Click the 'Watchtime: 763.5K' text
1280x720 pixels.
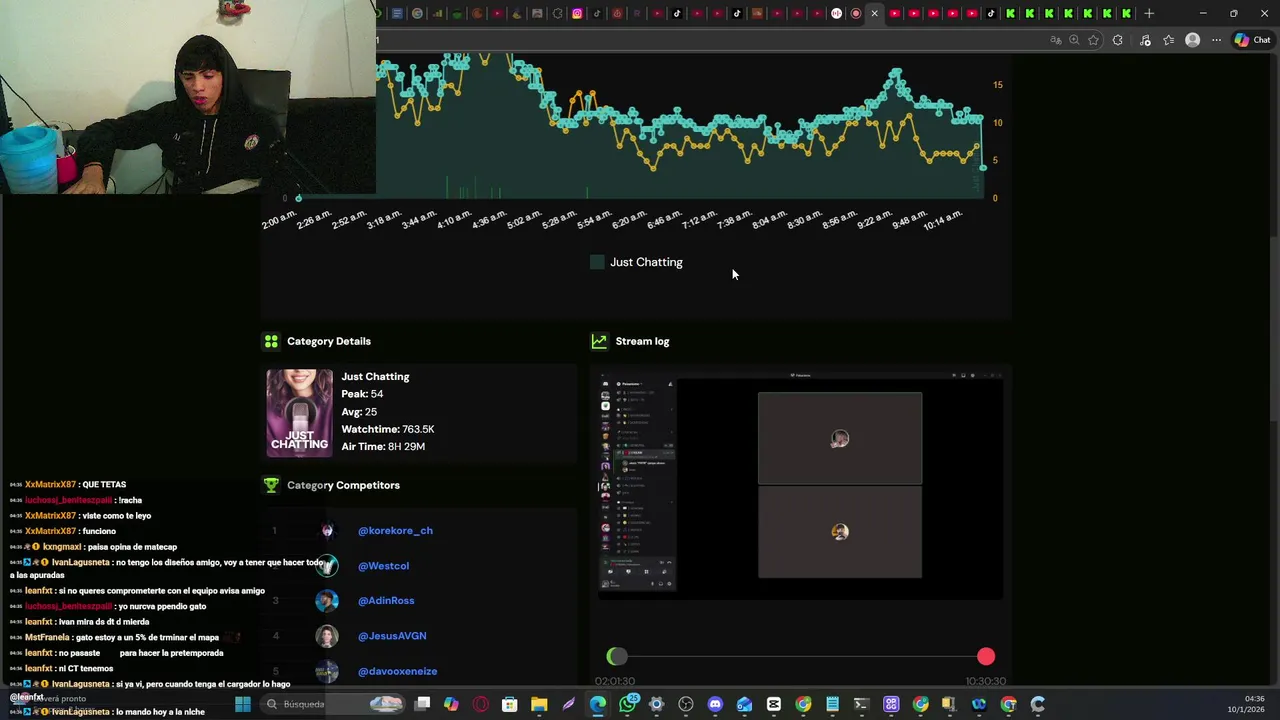pos(388,429)
